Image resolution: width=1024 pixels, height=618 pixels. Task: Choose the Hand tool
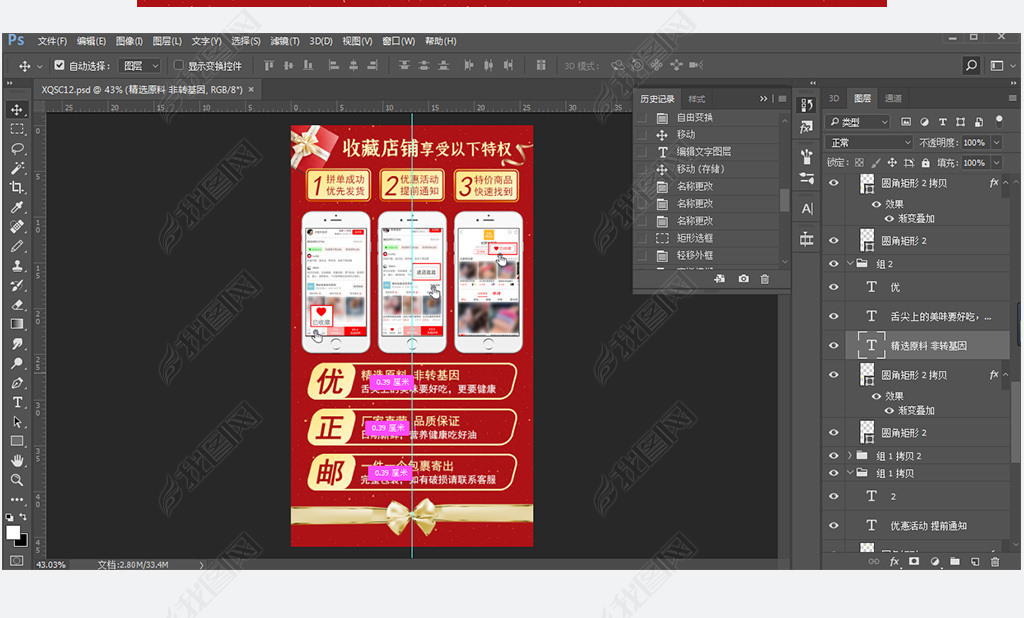17,461
